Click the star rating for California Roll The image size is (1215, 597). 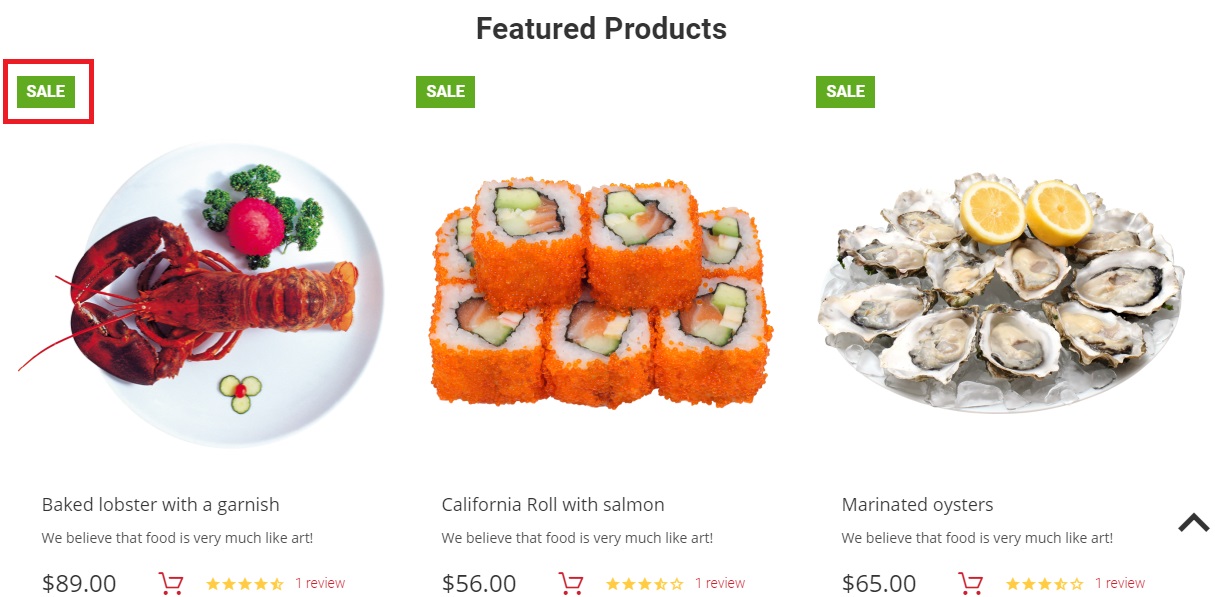pos(645,584)
